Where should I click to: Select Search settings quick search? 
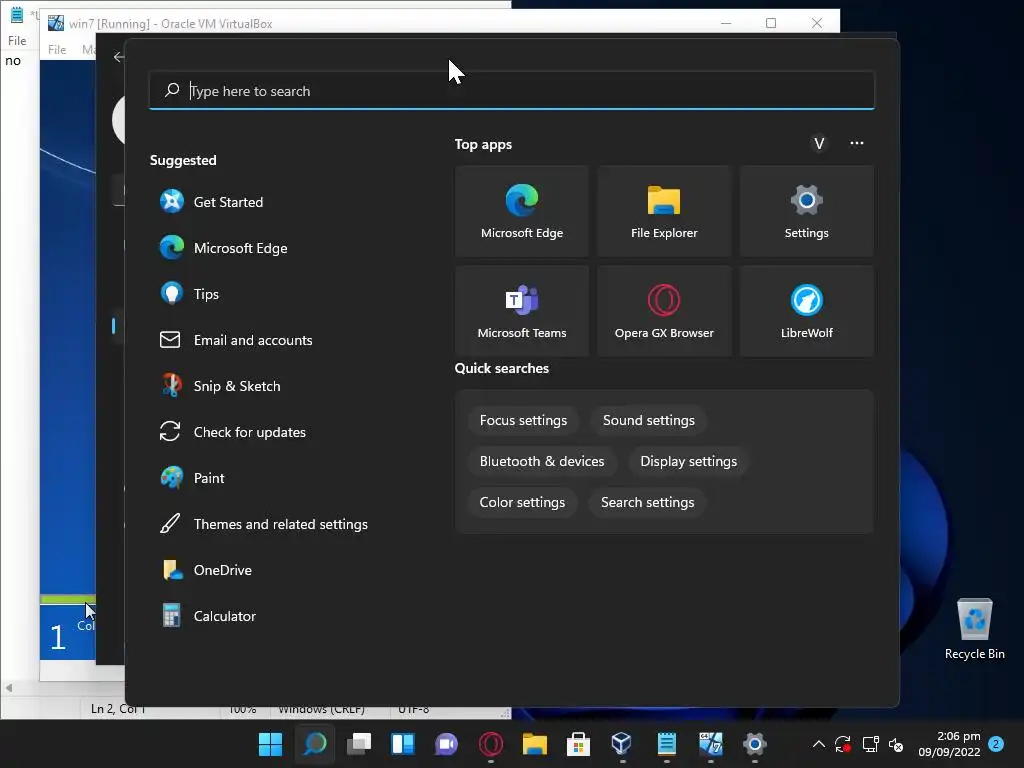(x=647, y=503)
